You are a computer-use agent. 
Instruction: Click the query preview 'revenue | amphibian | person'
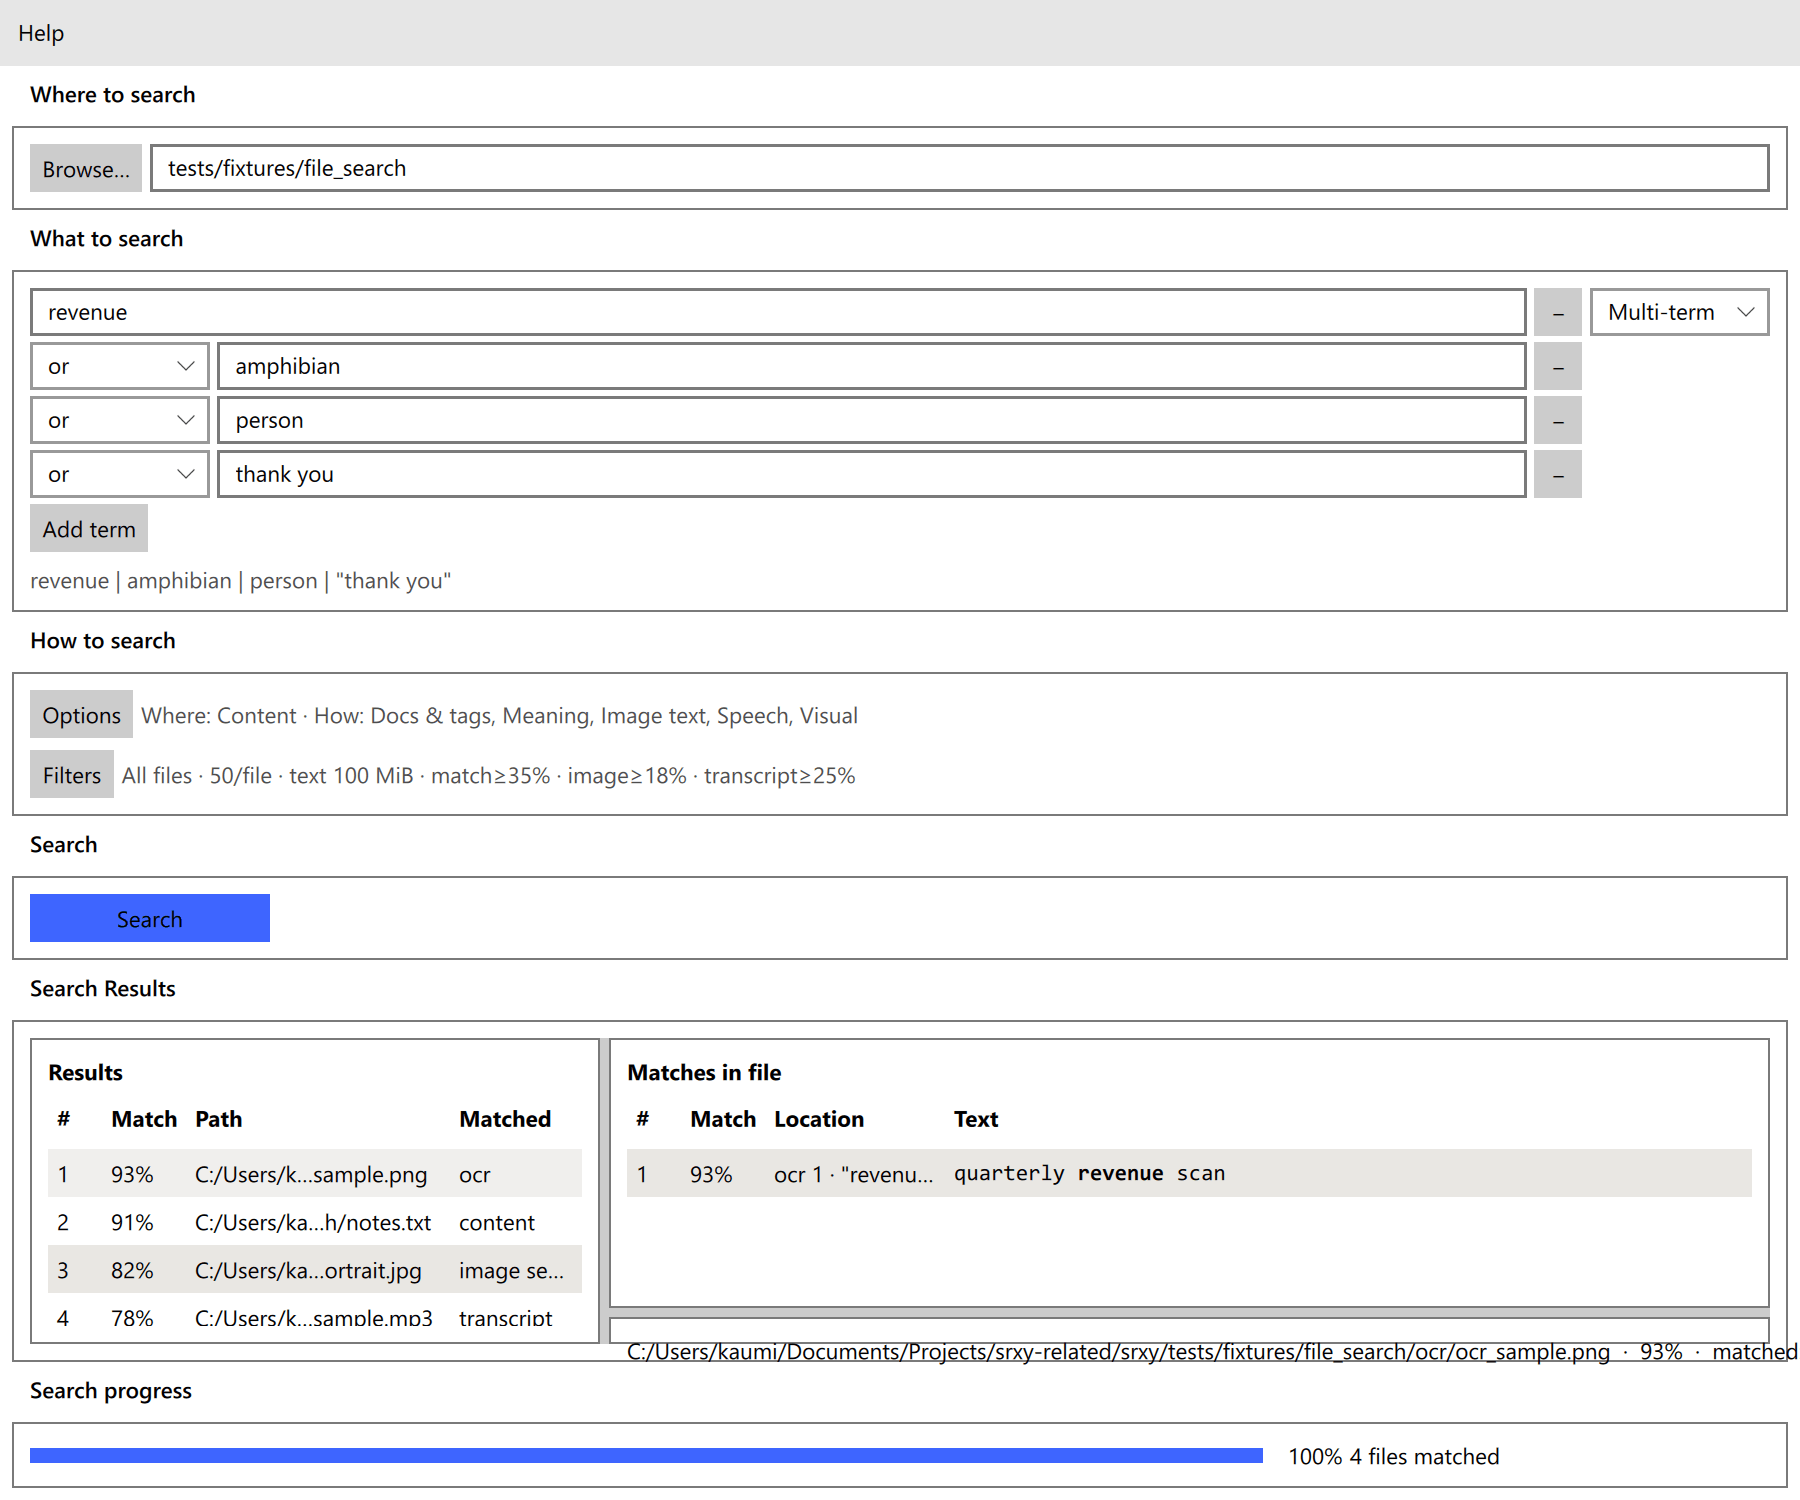241,580
